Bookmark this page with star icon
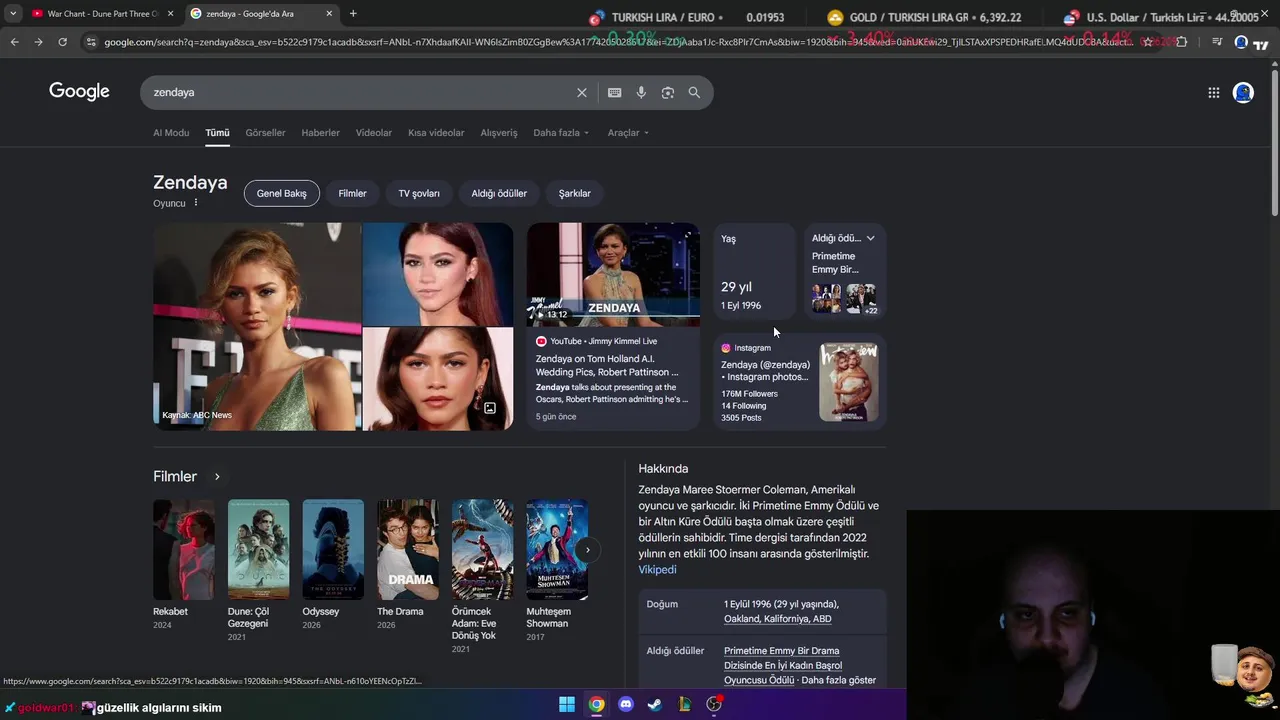Viewport: 1280px width, 720px height. 1149,42
